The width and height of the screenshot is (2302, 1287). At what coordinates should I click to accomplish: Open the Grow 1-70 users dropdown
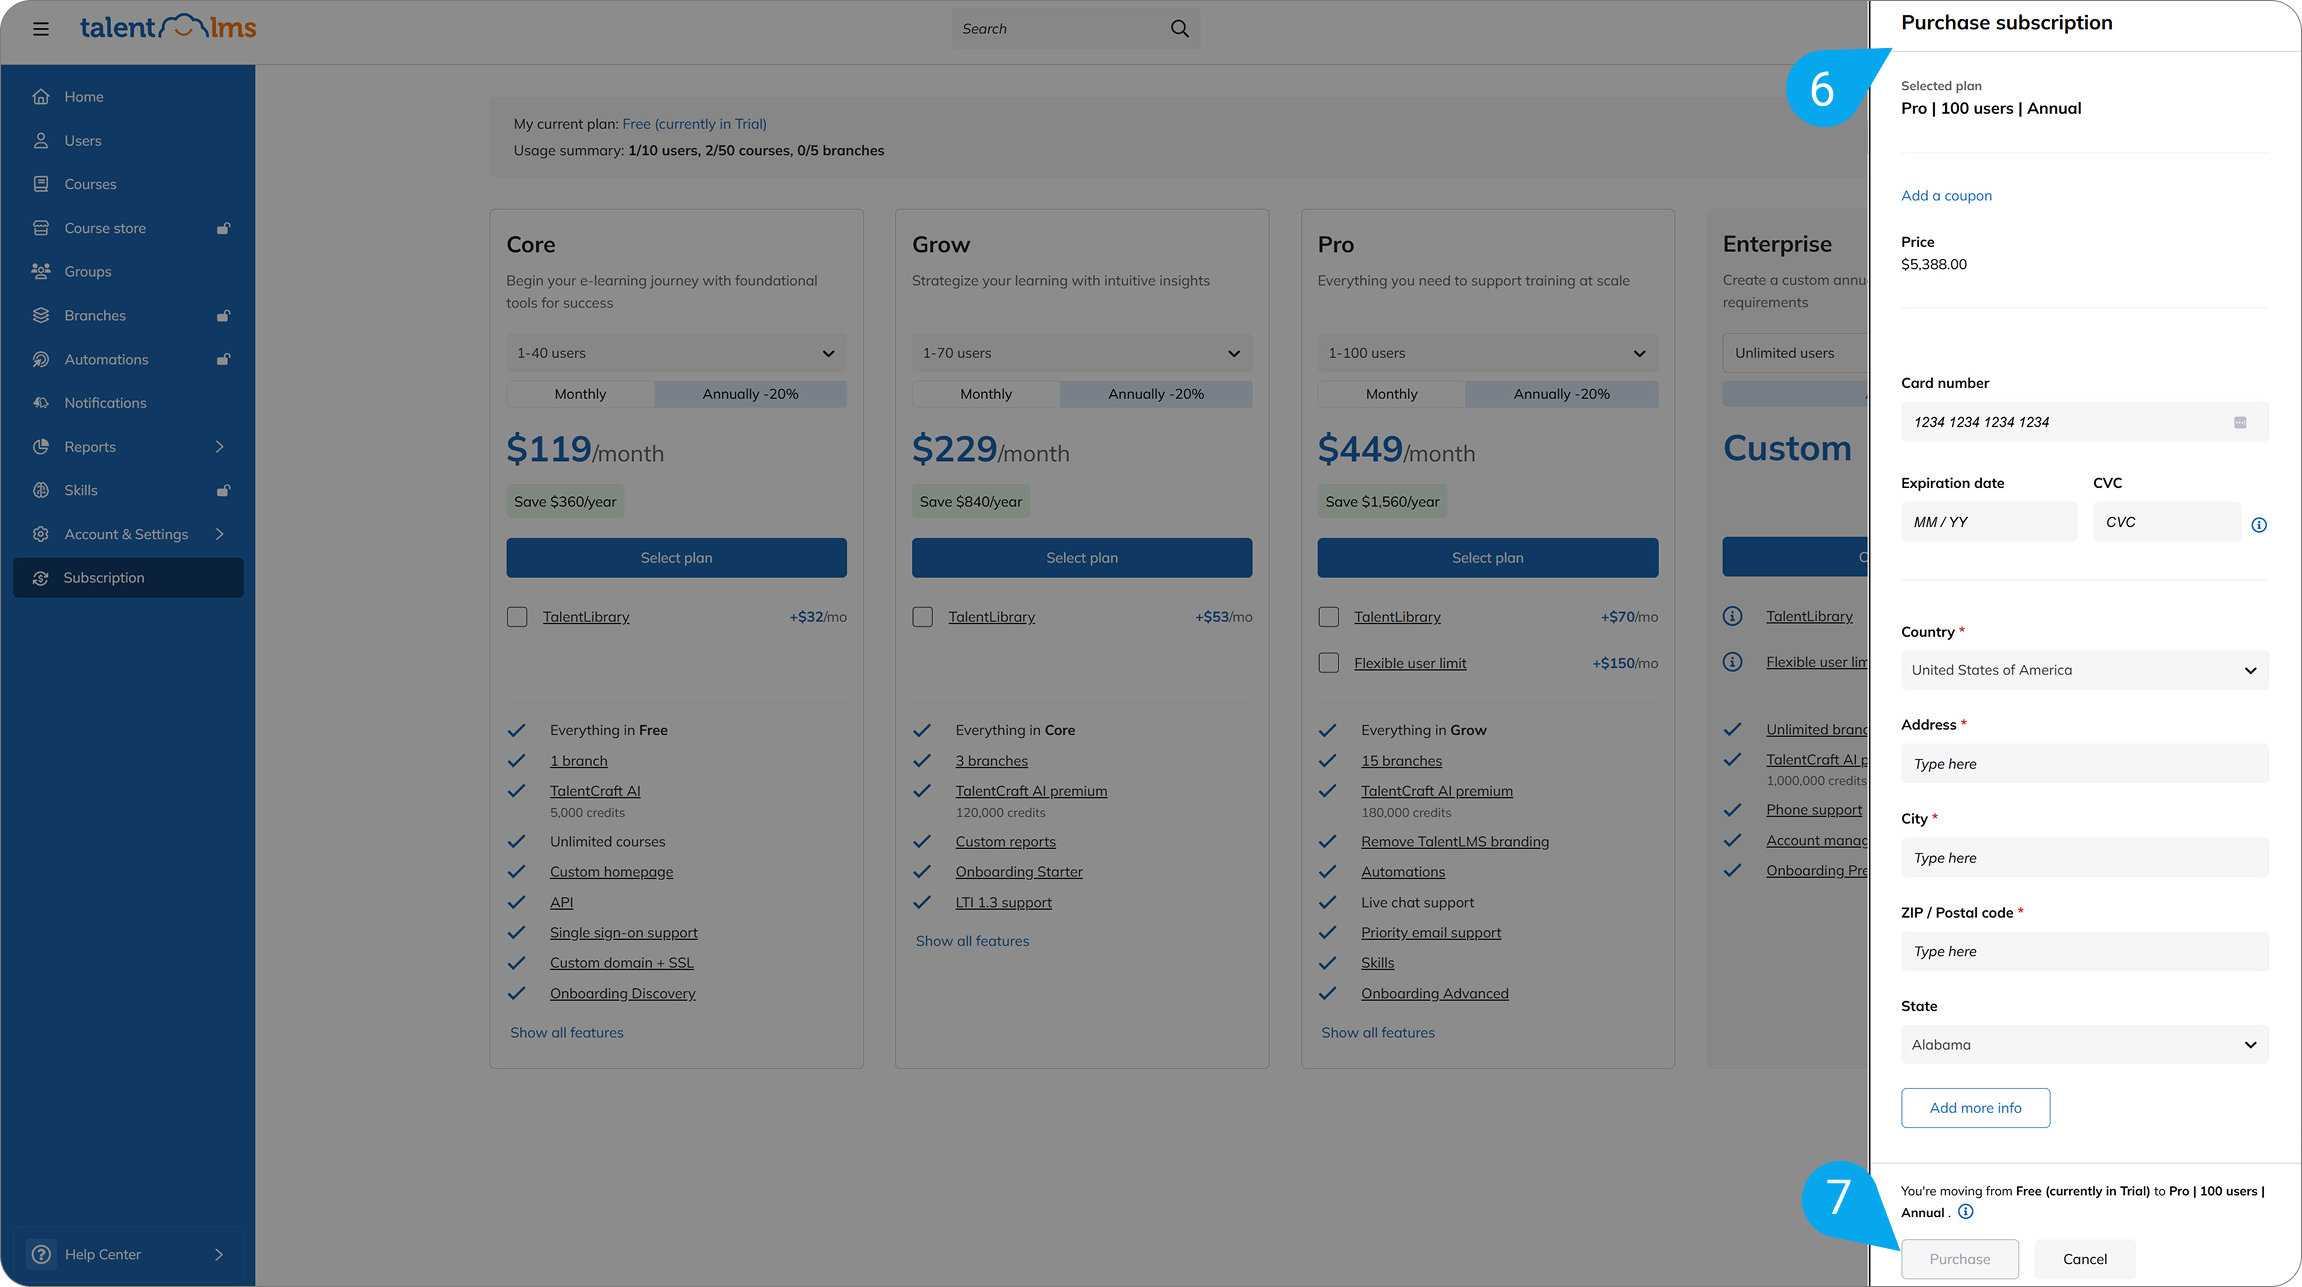pyautogui.click(x=1082, y=353)
